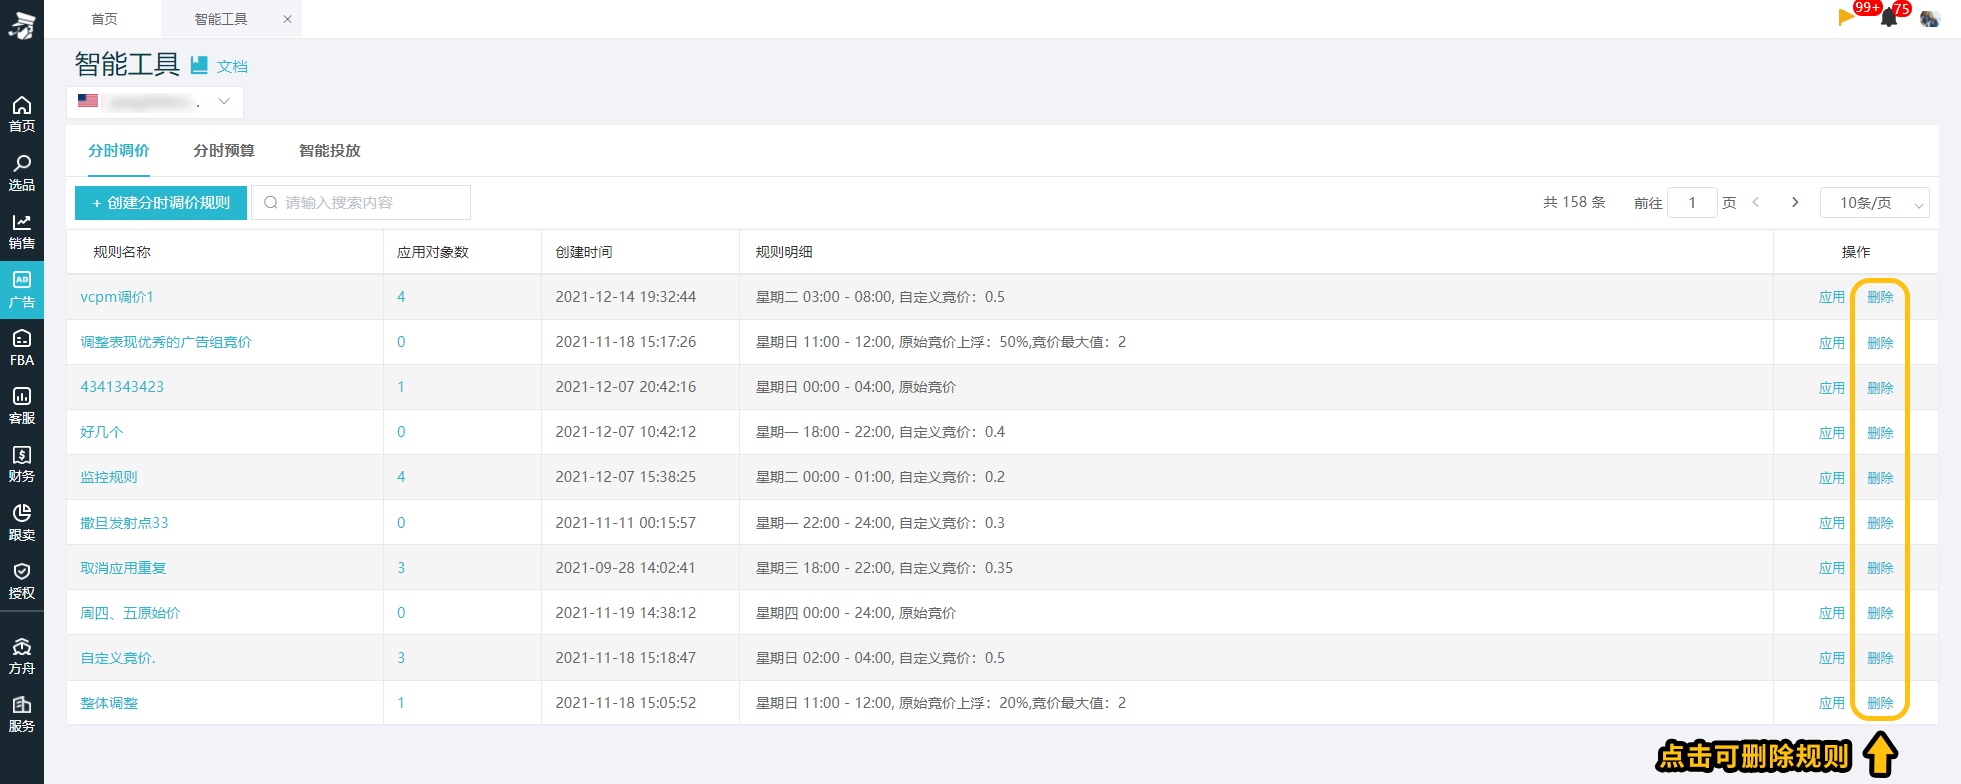Click 应用 for 监控规则 row
This screenshot has height=784, width=1961.
coord(1832,478)
